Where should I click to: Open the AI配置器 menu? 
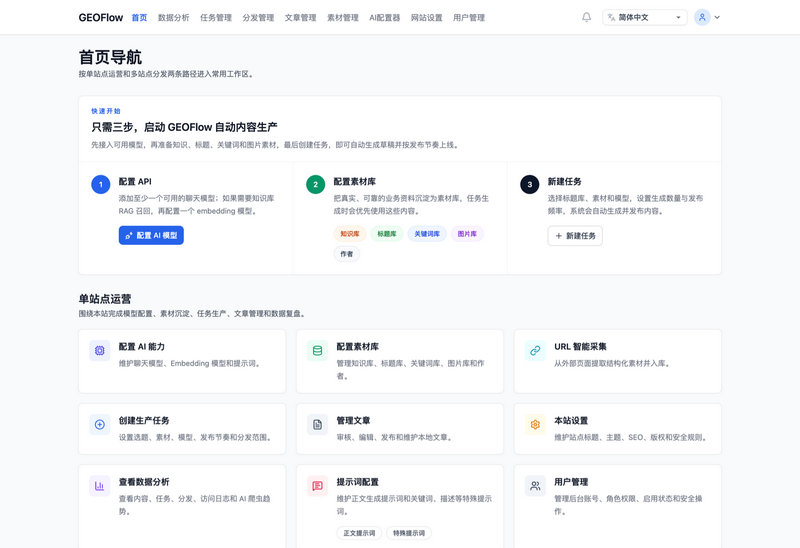[385, 17]
